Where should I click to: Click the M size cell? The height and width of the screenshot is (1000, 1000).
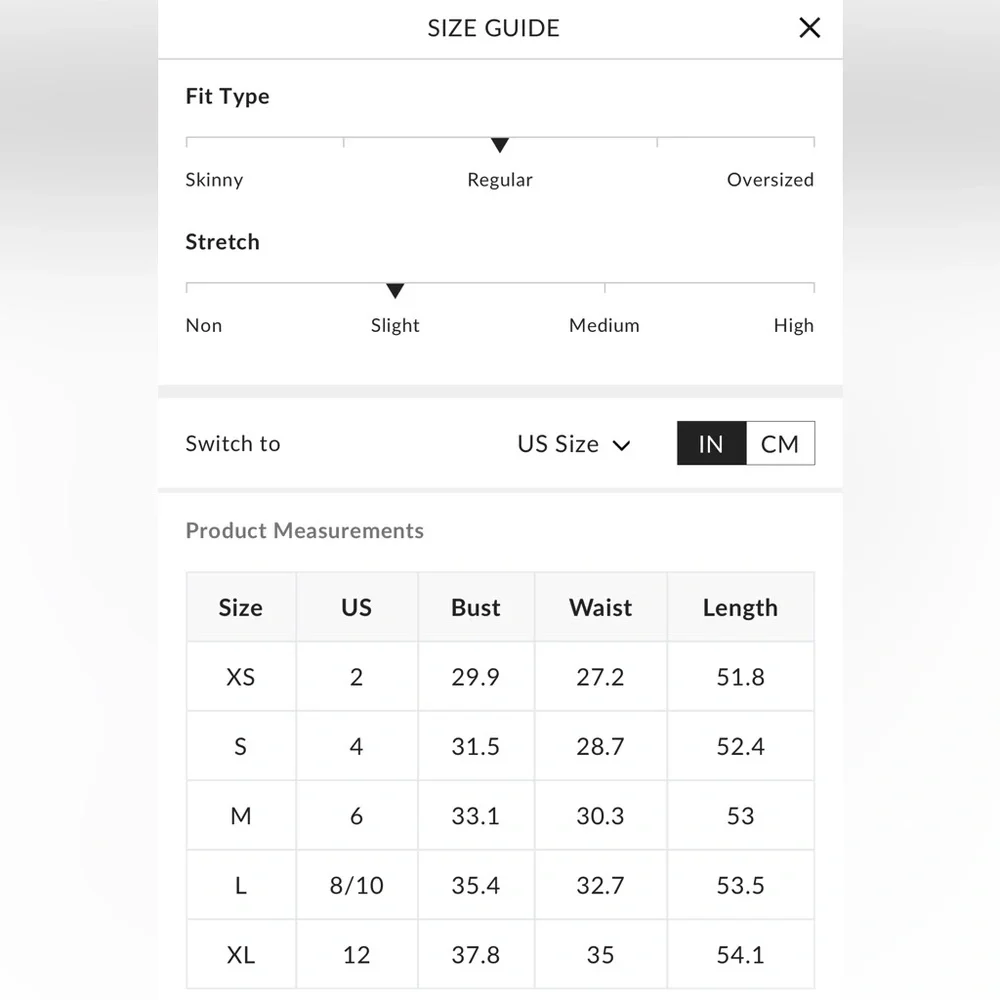241,816
